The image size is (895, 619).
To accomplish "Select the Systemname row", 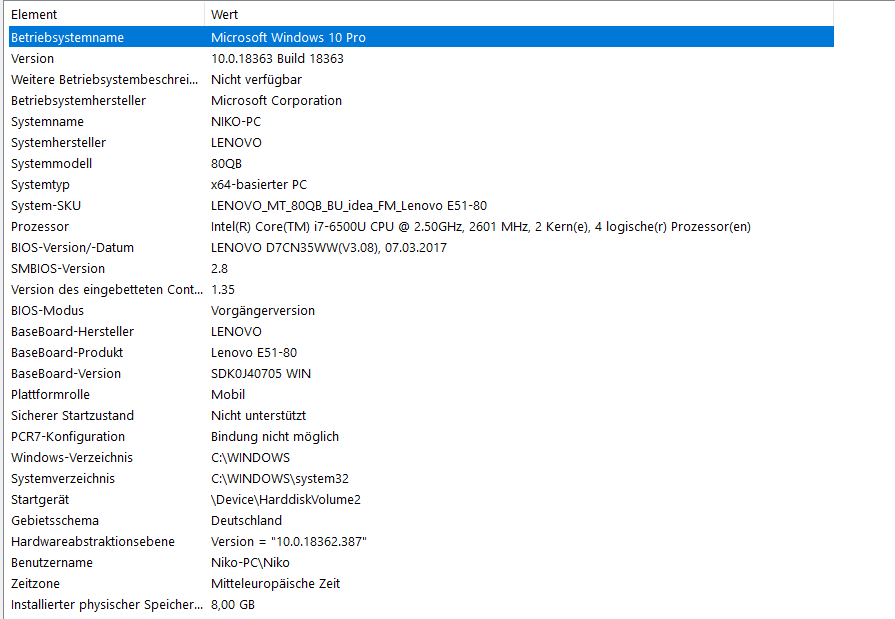I will 421,122.
